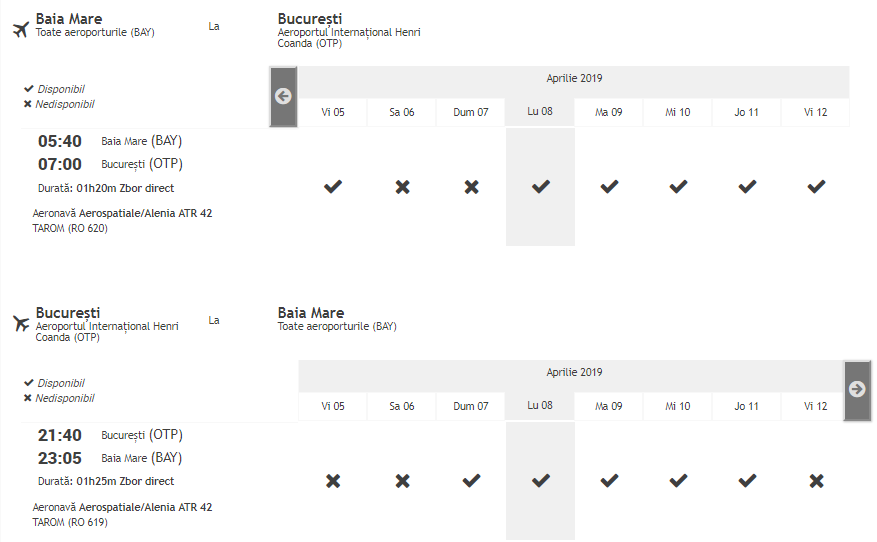Choose Ma 09 date tab in outbound calendar

point(609,112)
